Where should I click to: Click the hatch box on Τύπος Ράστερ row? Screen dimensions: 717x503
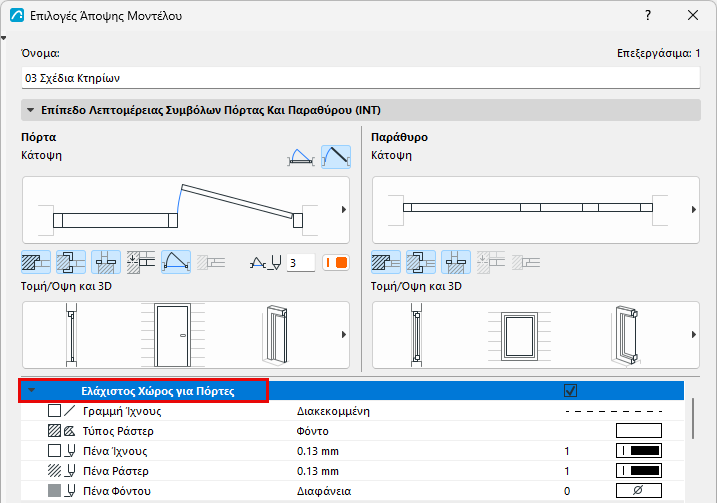click(x=54, y=431)
